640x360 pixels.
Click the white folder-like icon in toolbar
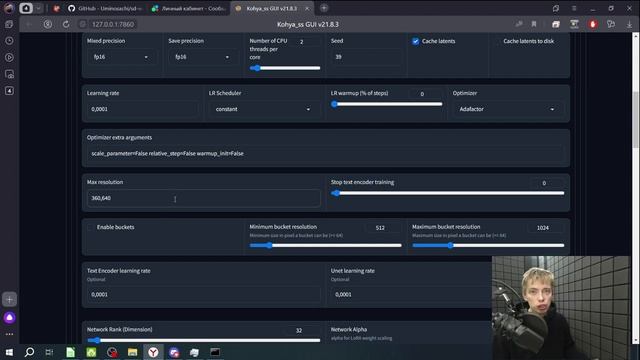(556, 24)
